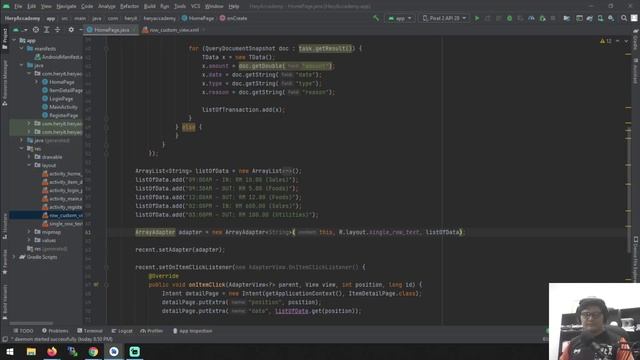Toggle the Gradle right side tab
640x360 pixels.
point(636,40)
